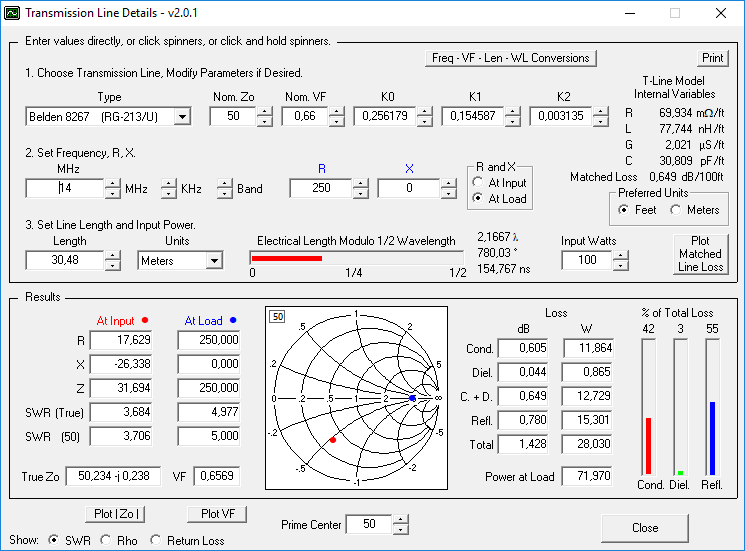Step KHz frequency up with spinner
Image resolution: width=745 pixels, height=551 pixels.
169,184
